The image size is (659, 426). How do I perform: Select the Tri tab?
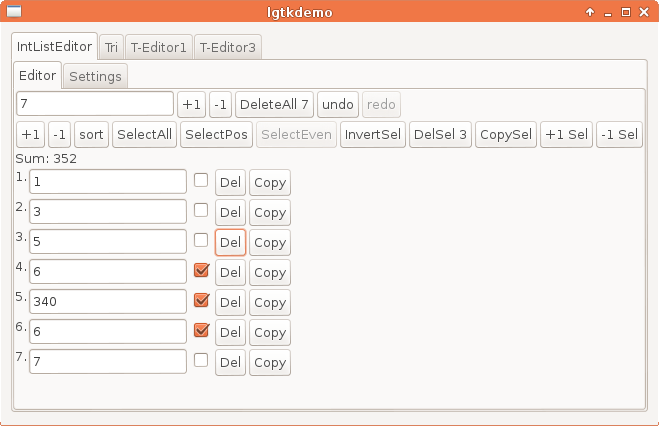pyautogui.click(x=111, y=47)
